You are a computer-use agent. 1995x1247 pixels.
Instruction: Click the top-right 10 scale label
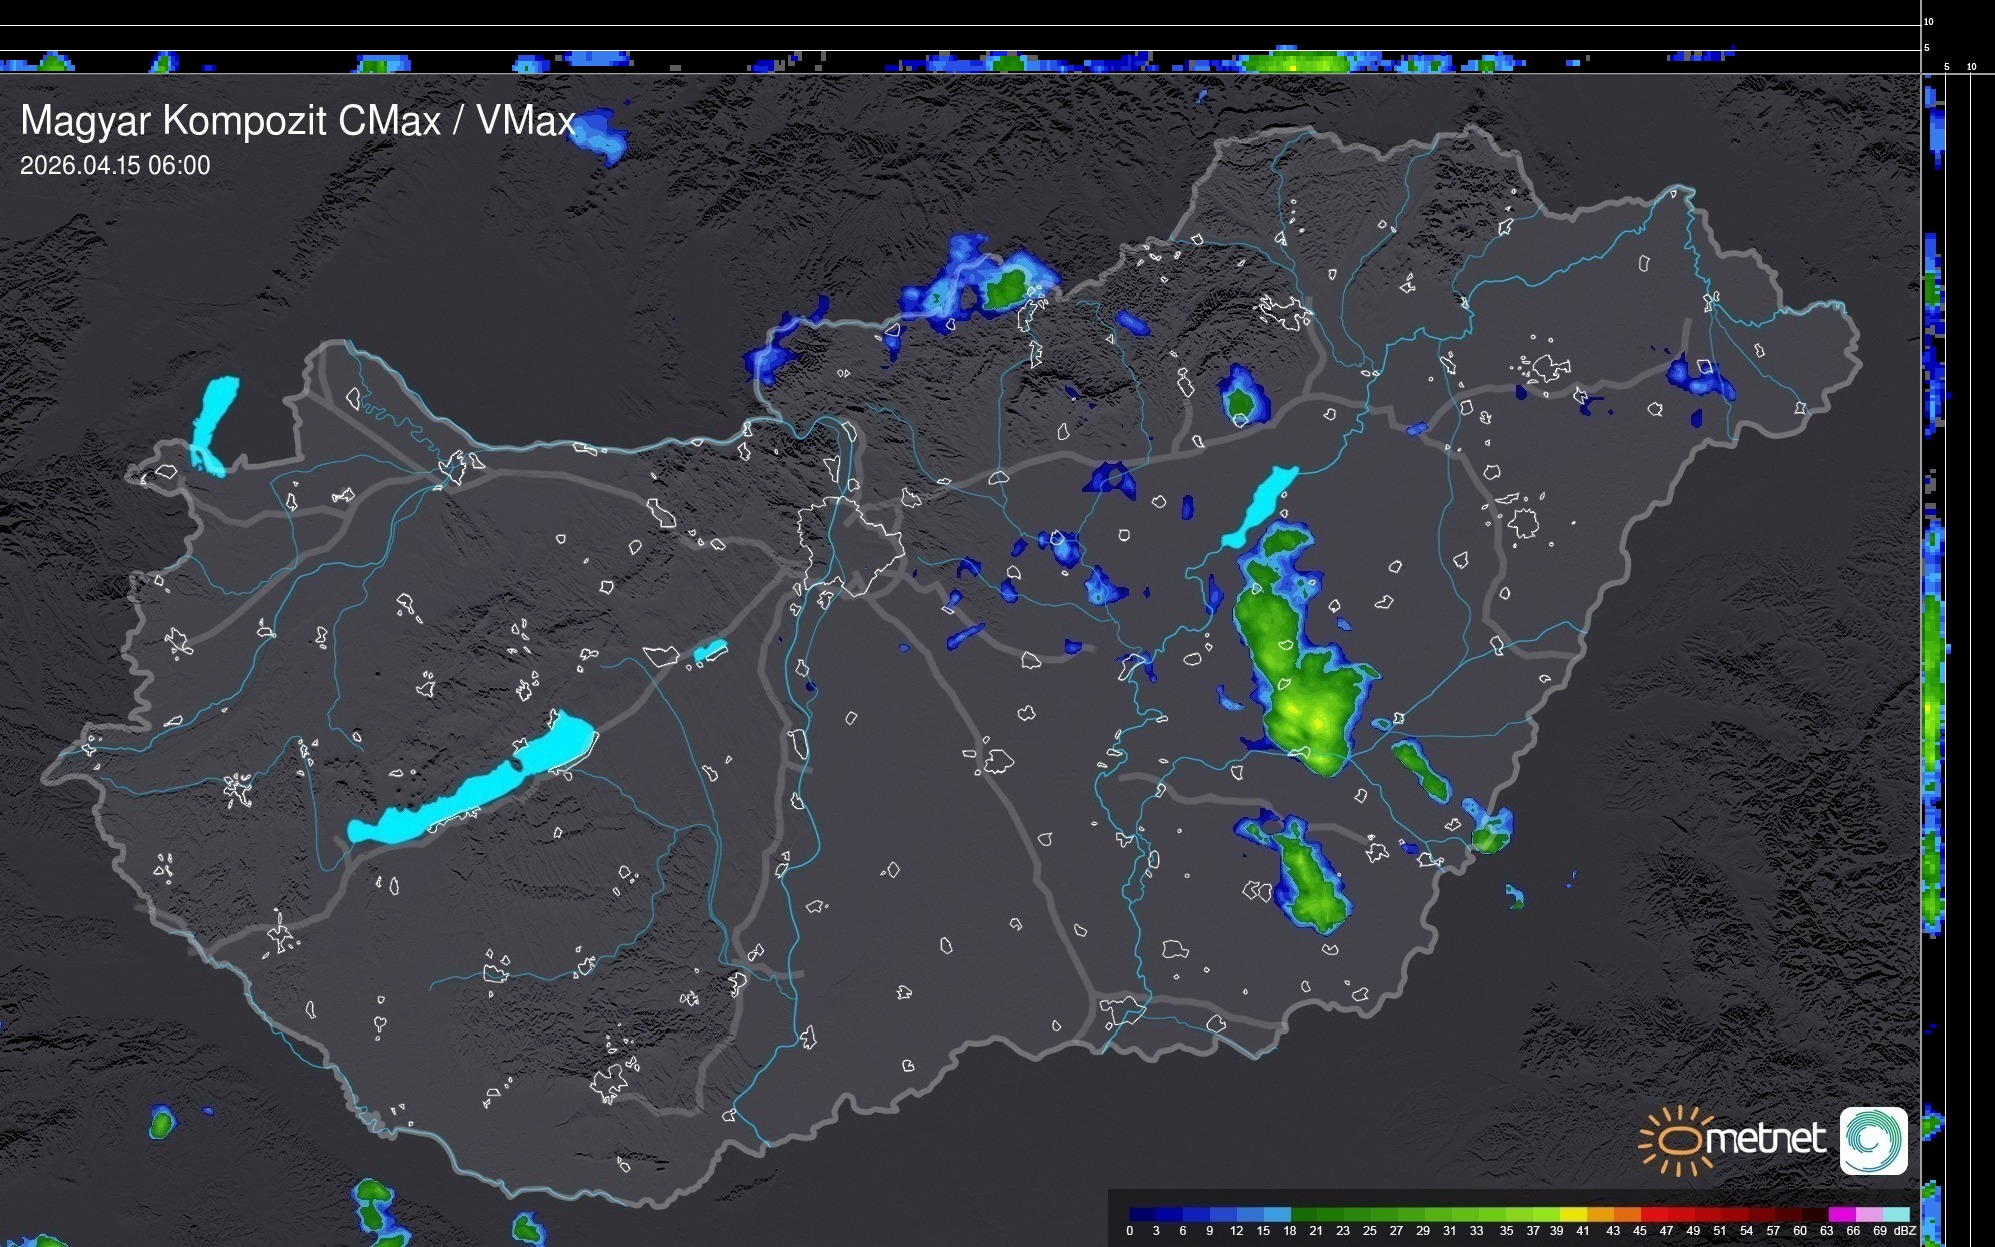[x=1928, y=21]
